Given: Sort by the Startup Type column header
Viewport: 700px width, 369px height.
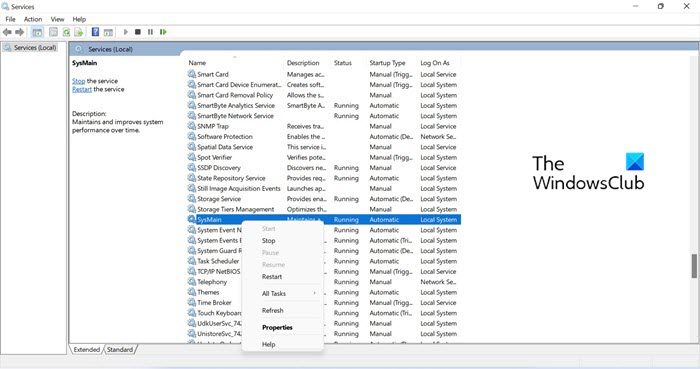Looking at the screenshot, I should pos(388,63).
